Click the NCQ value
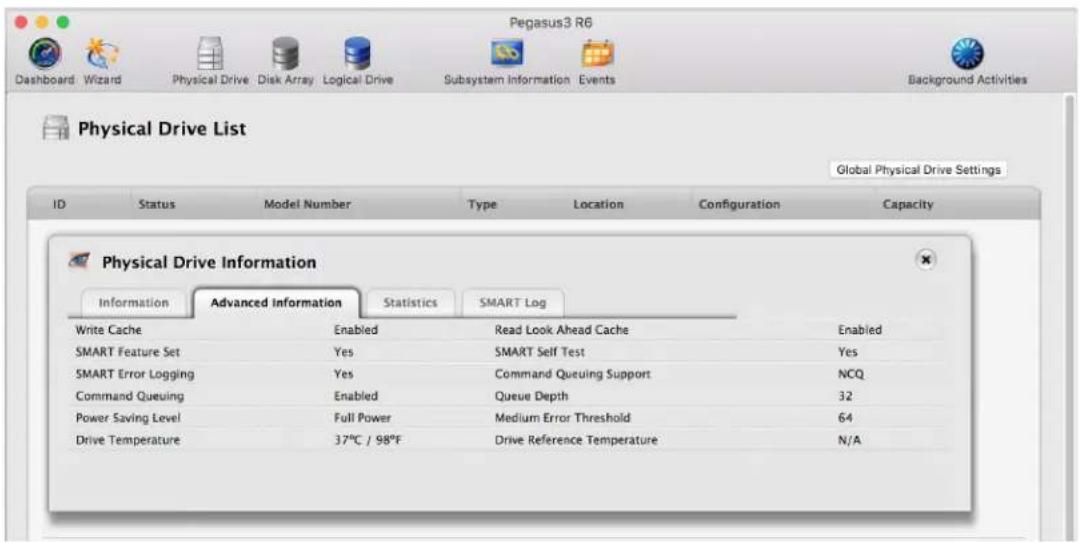The height and width of the screenshot is (542, 1079). point(851,374)
